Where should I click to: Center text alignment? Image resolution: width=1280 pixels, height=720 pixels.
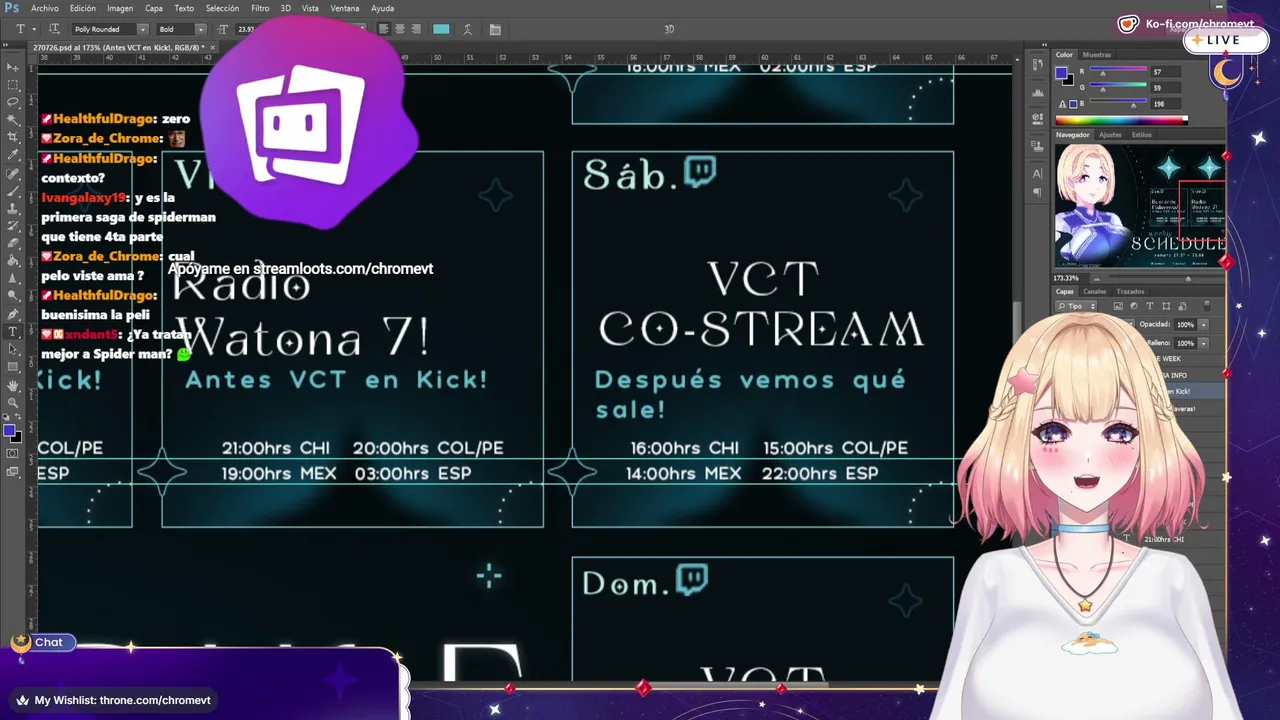[x=400, y=29]
